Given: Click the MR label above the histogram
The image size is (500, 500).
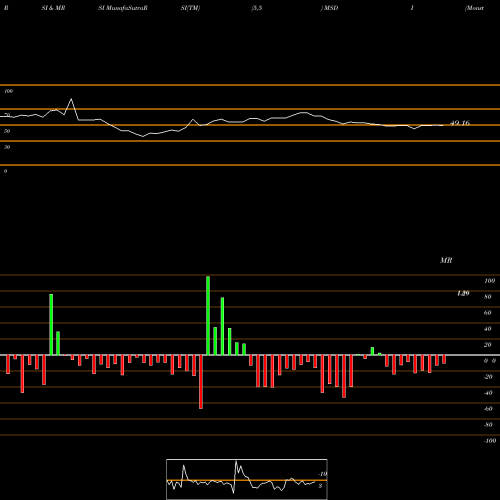Looking at the screenshot, I should 446,260.
